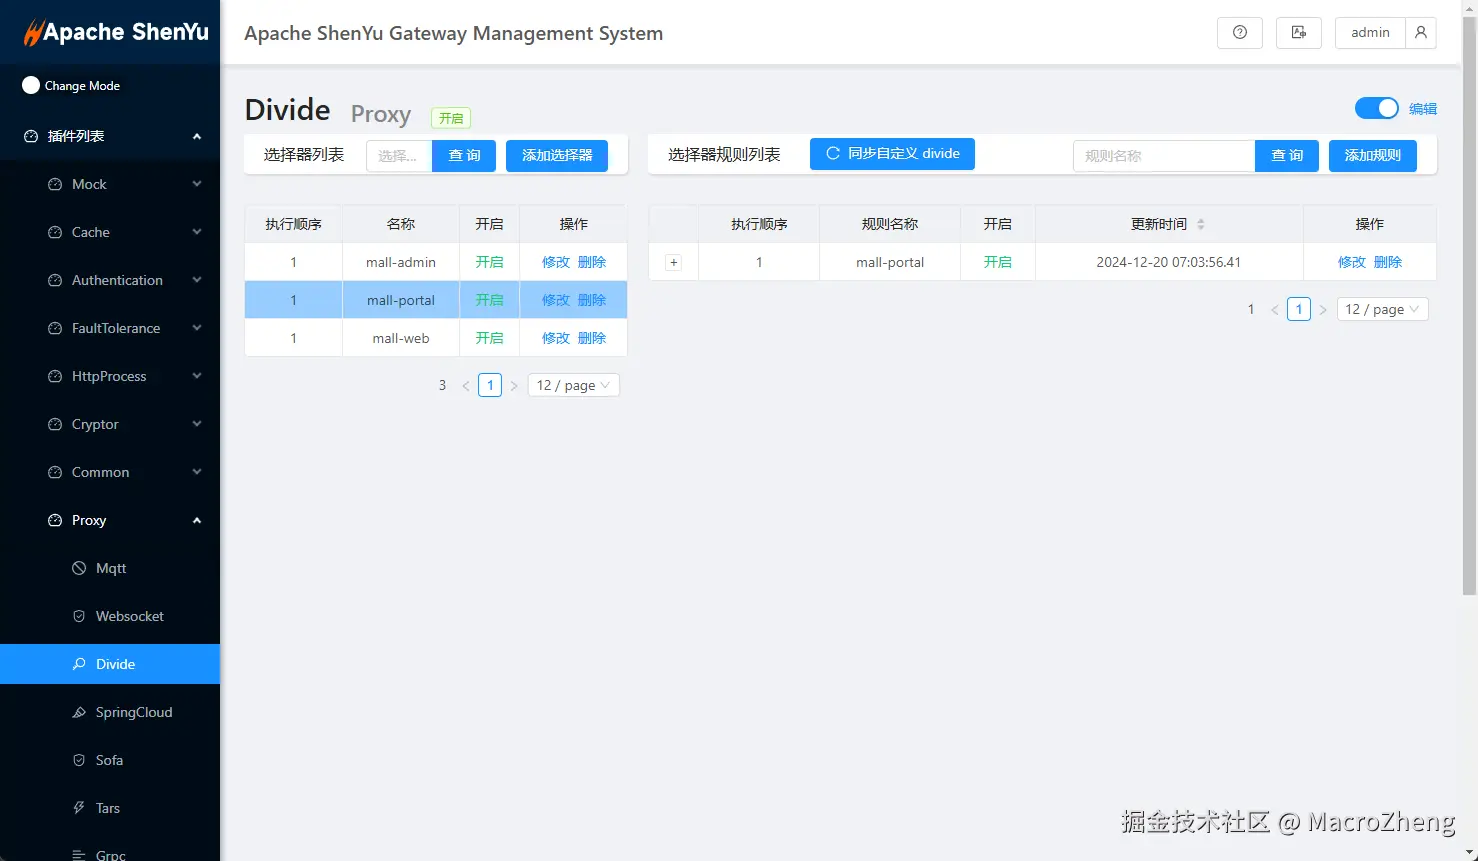The height and width of the screenshot is (861, 1478).
Task: Toggle the 编辑 switch off
Action: coord(1377,108)
